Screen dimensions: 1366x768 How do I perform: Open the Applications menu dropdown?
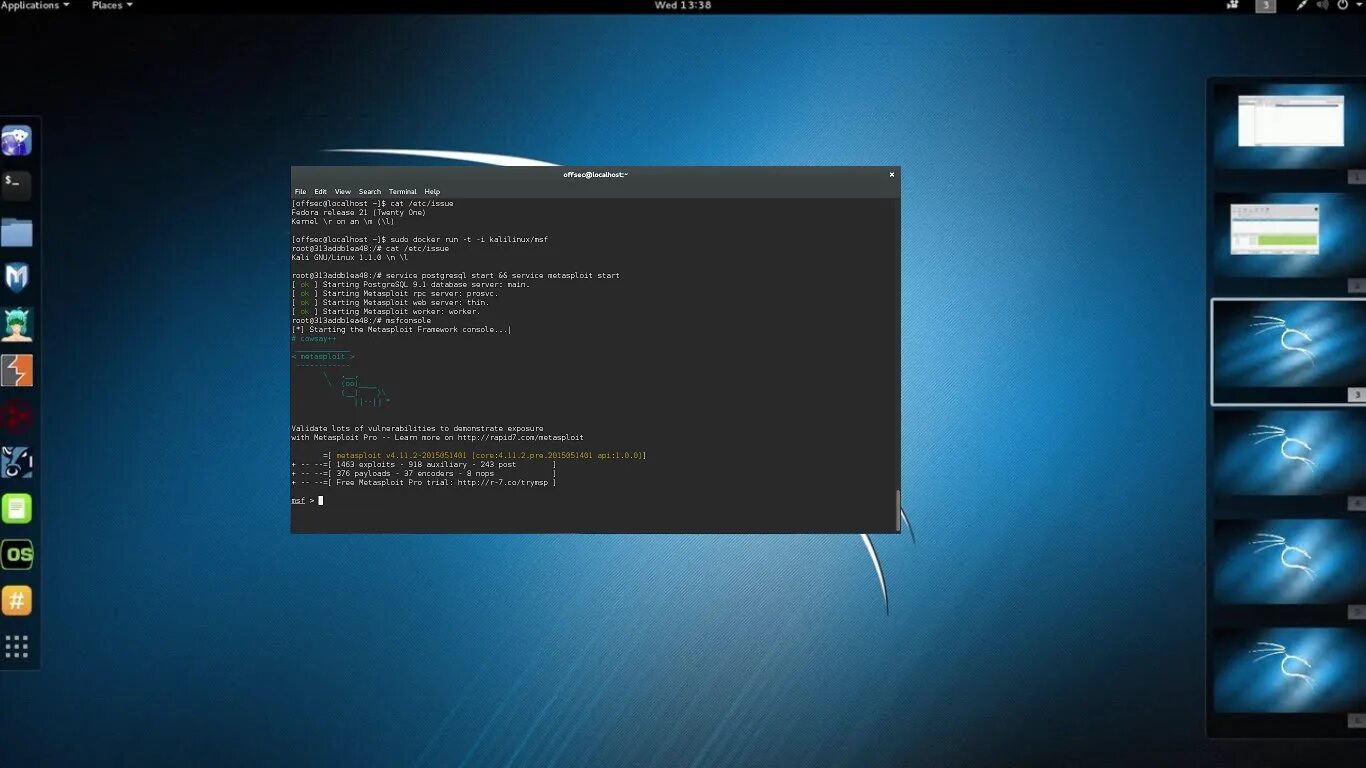click(x=35, y=5)
